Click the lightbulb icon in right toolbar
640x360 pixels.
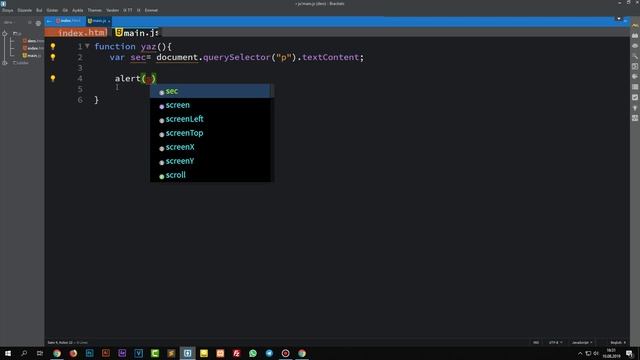coord(635,108)
